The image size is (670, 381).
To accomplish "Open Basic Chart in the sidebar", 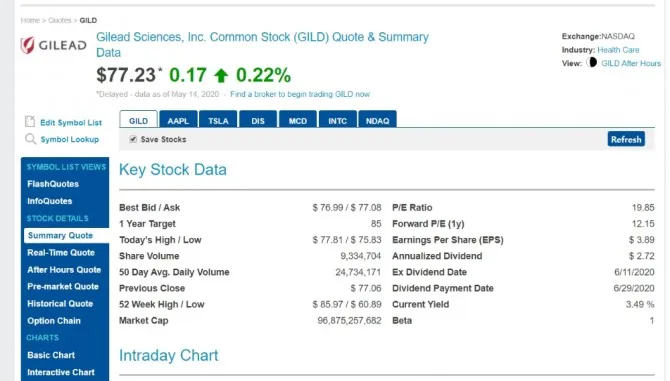I will coord(51,355).
